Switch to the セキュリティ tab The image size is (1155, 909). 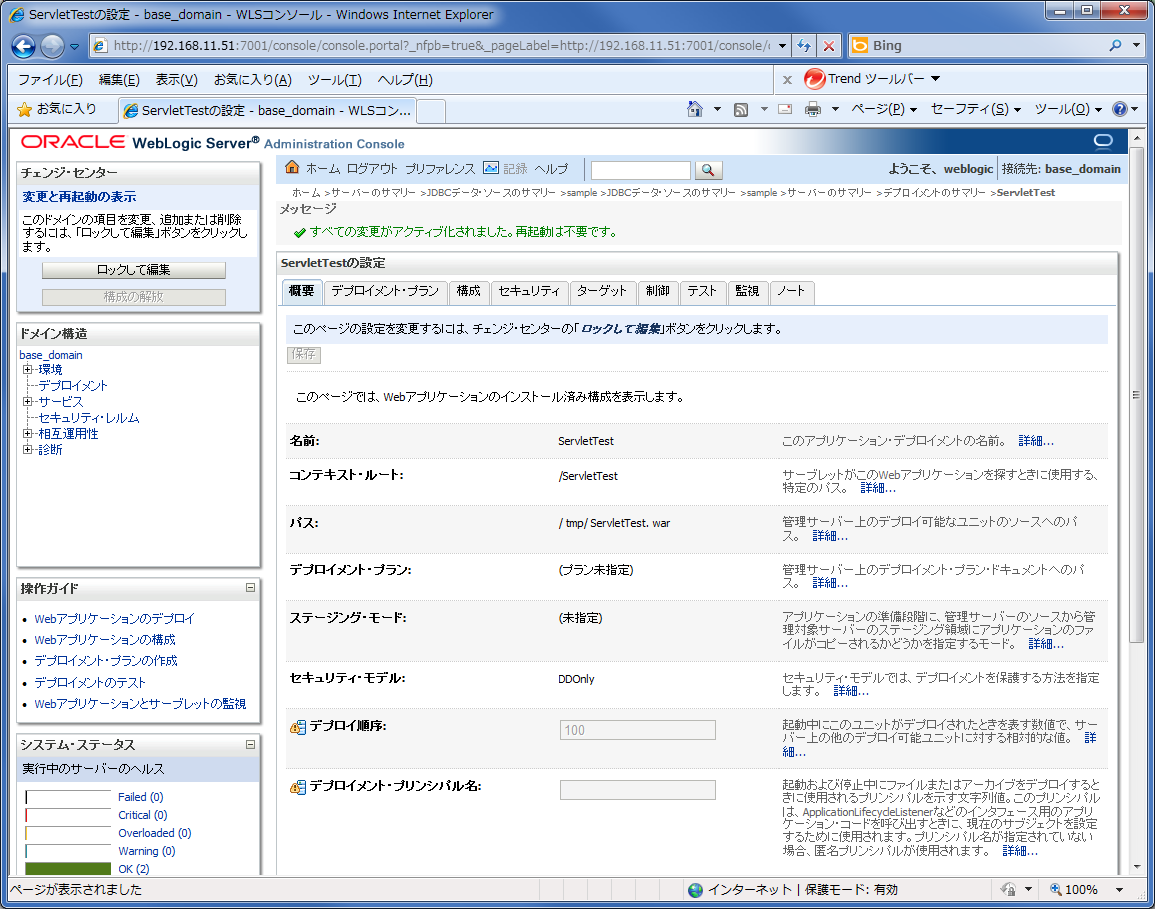point(529,292)
